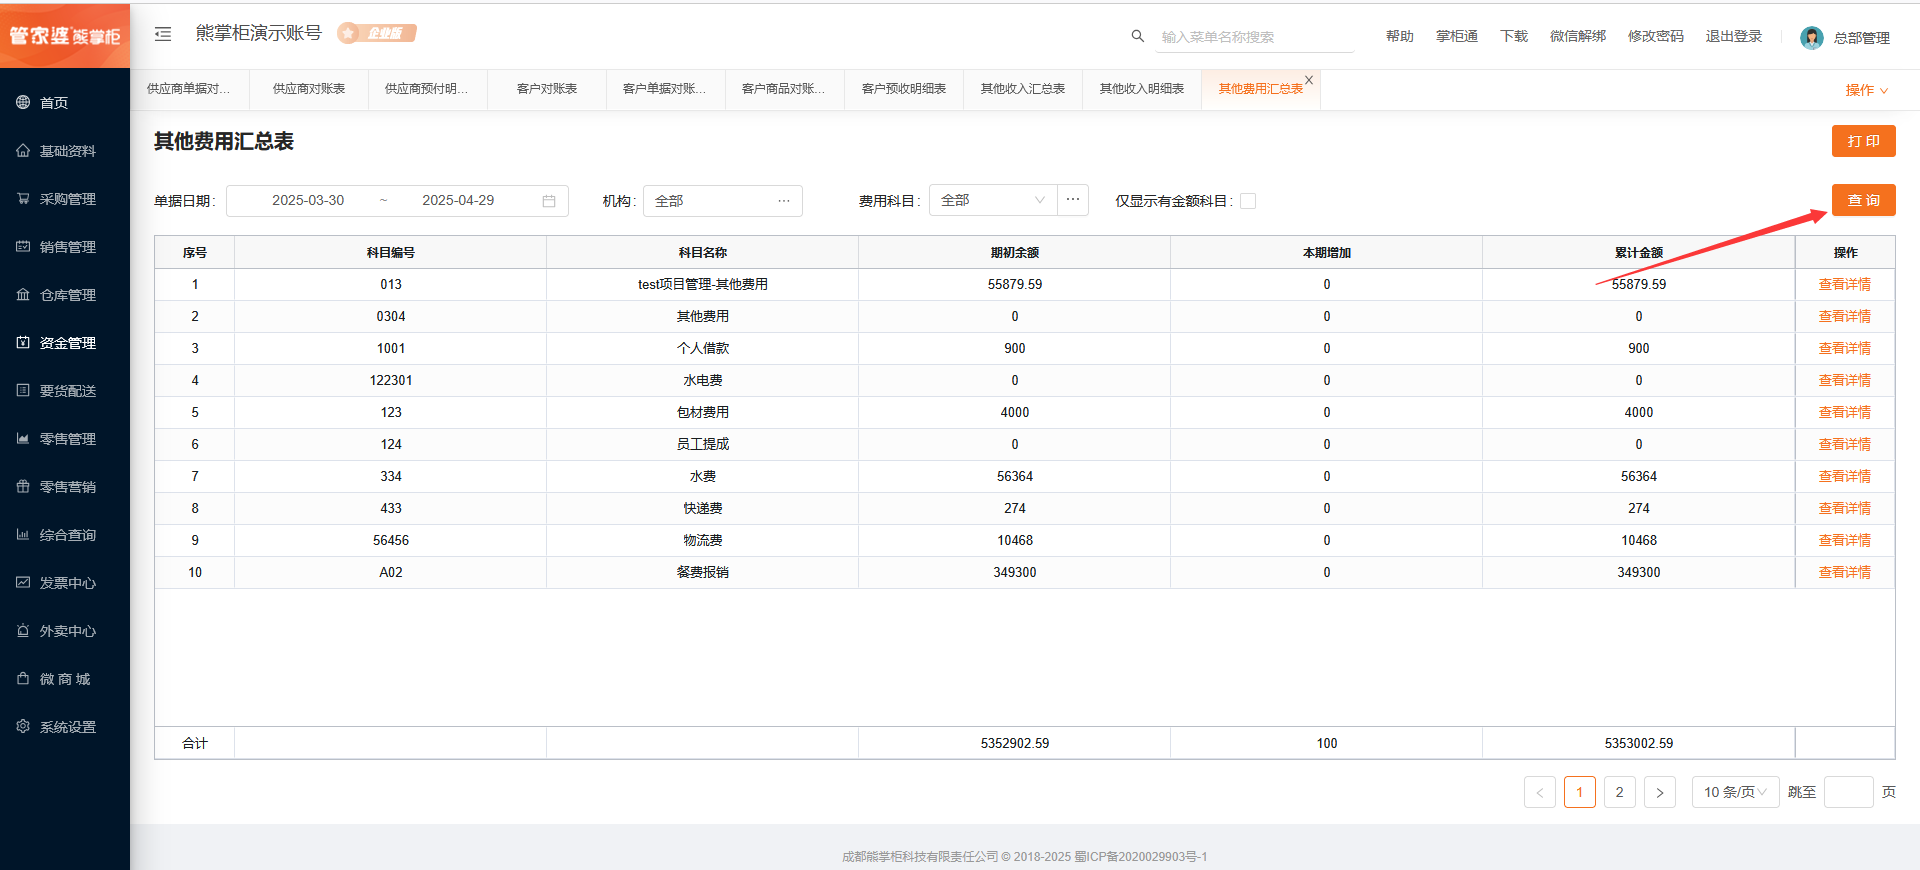This screenshot has height=870, width=1920.
Task: View details for 物流费 row
Action: 1845,540
